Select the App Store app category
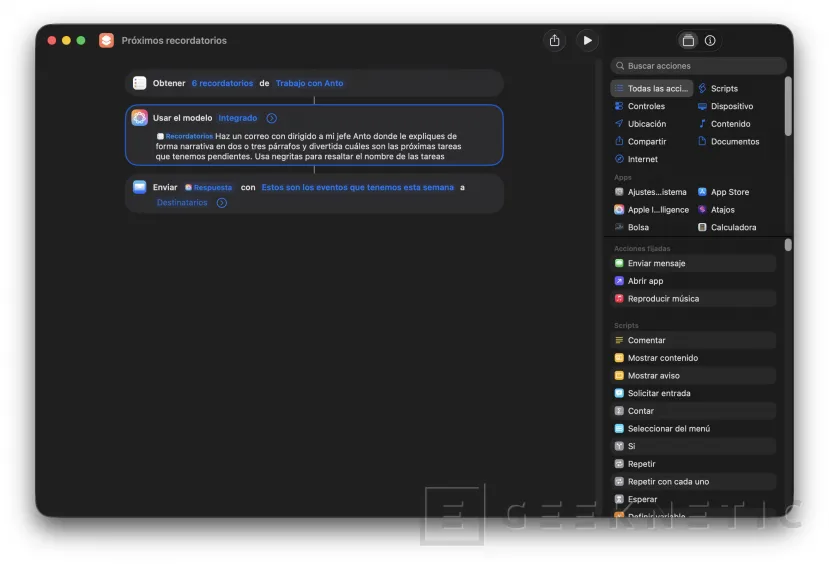The image size is (829, 564). tap(729, 192)
